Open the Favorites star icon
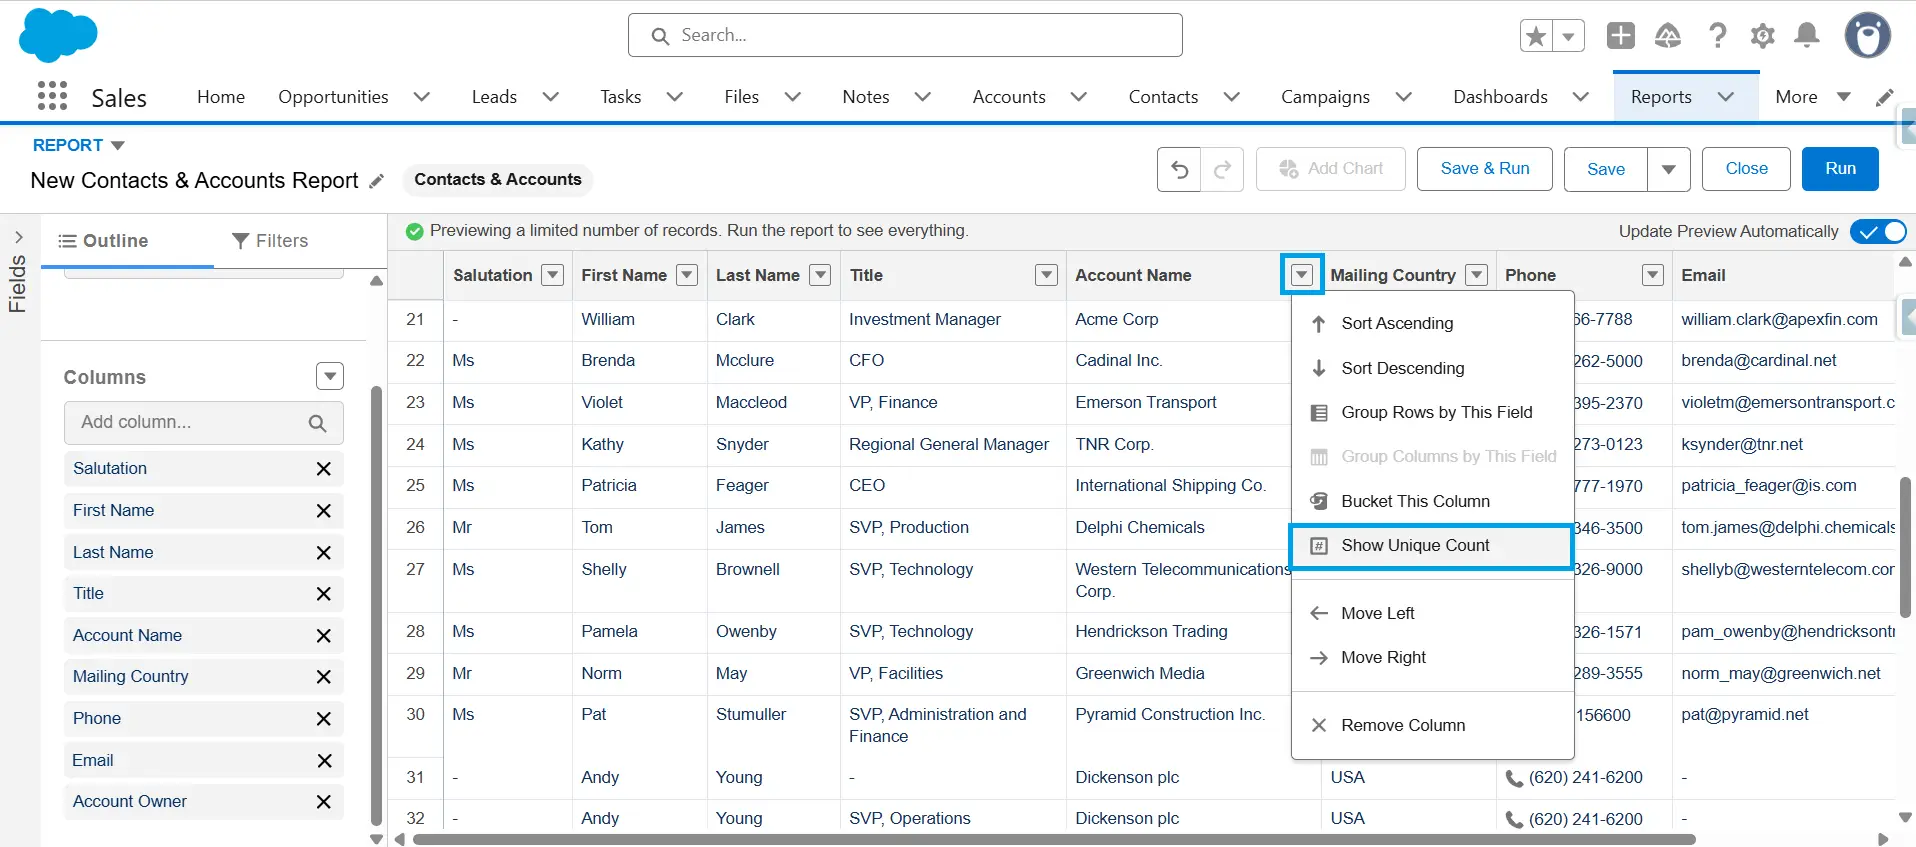Screen dimensions: 1916x847 tap(1536, 37)
